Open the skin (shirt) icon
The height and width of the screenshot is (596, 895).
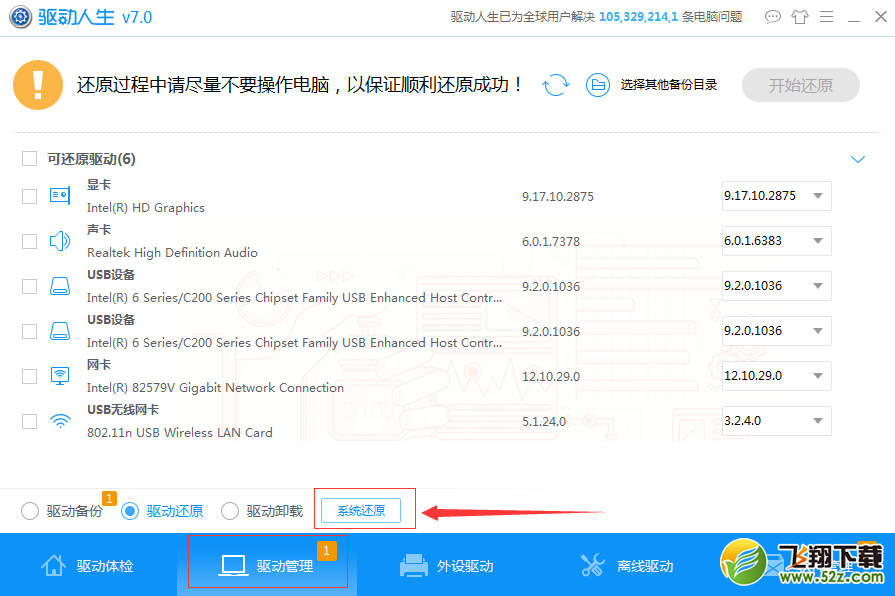coord(800,17)
